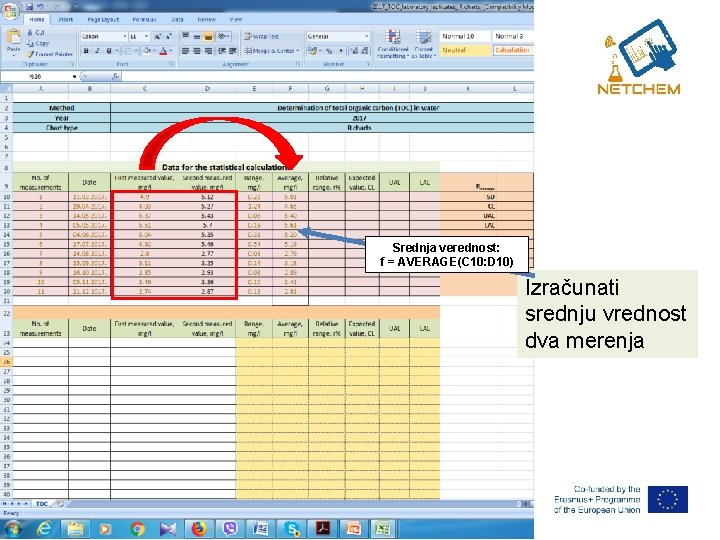The image size is (720, 540).
Task: Switch to the Formulas tab
Action: pyautogui.click(x=144, y=20)
